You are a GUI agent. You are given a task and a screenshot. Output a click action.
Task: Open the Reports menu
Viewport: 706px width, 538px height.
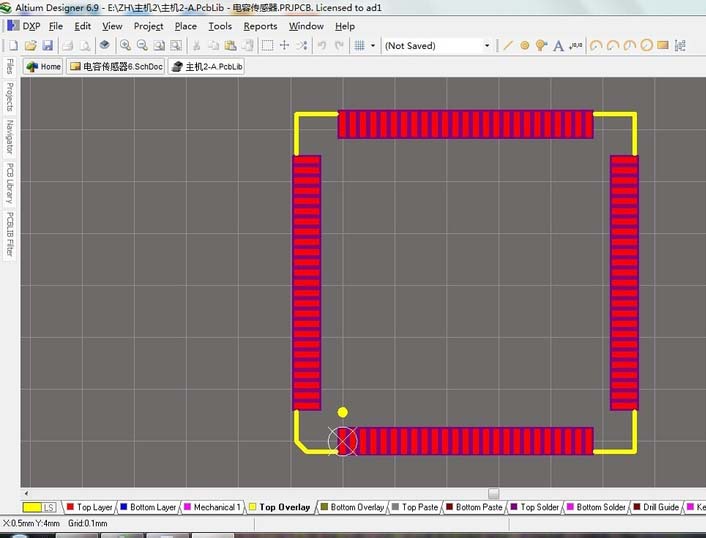(260, 26)
